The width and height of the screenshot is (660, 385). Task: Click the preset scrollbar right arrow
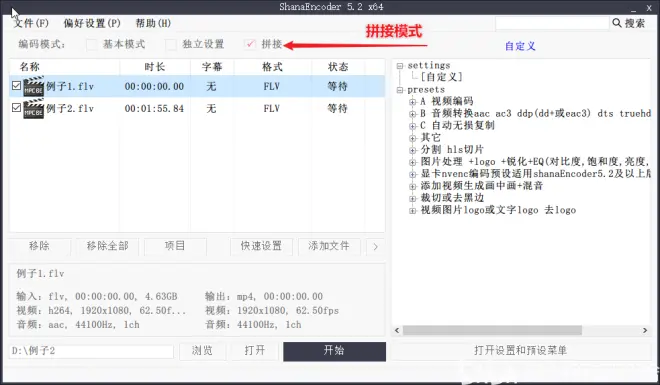coord(645,331)
